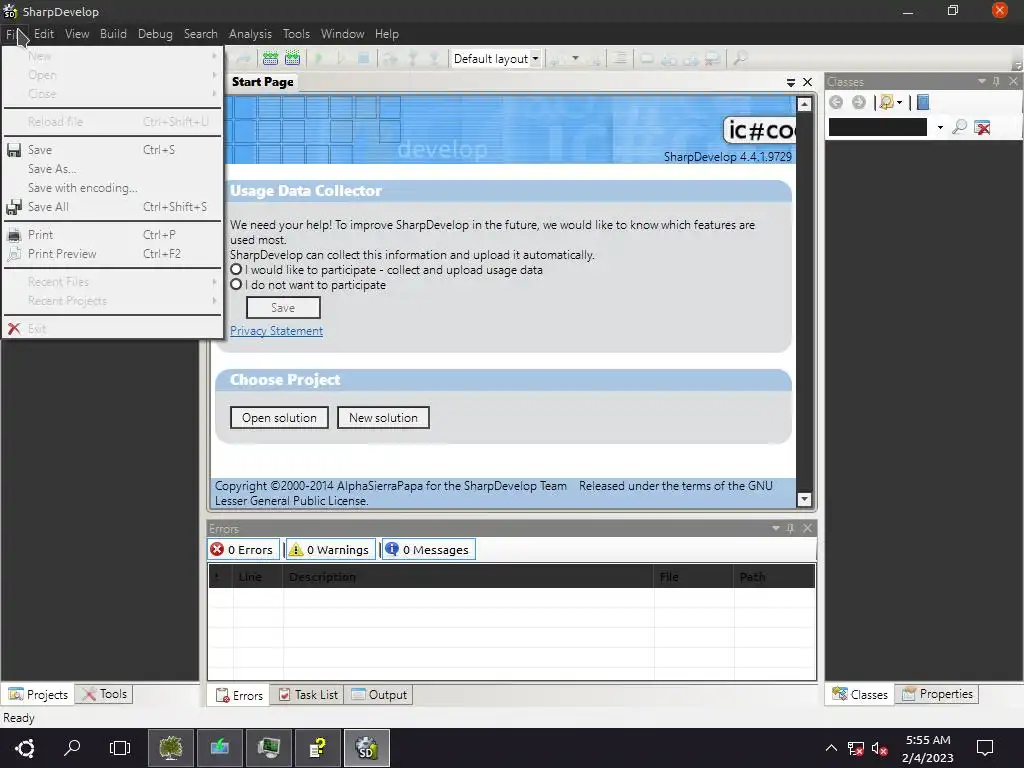Click the clock showing 5:55 AM

[x=927, y=740]
